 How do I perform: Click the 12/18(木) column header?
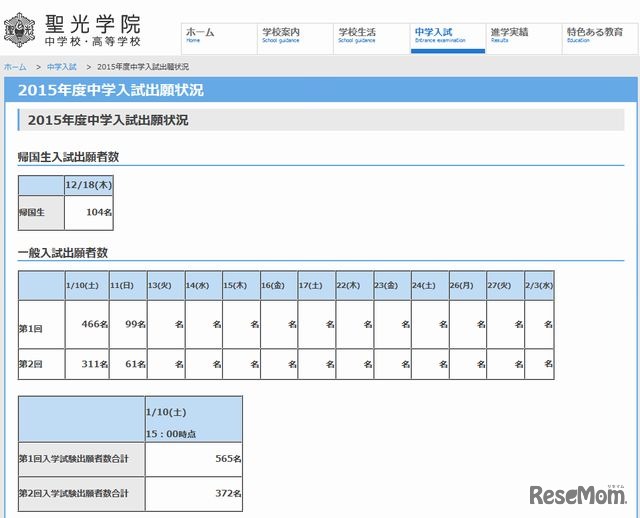89,185
